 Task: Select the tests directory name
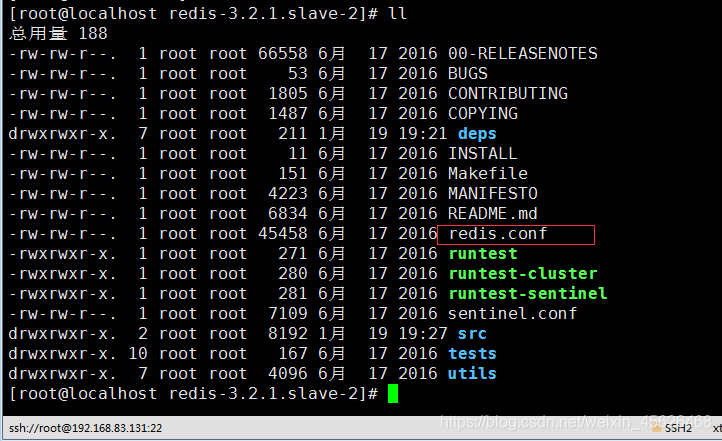point(472,354)
